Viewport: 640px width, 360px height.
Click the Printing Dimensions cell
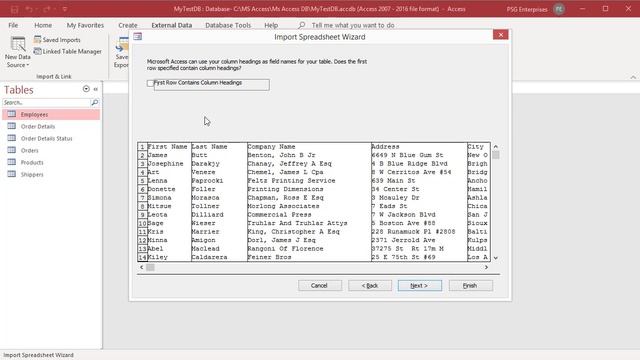point(309,189)
